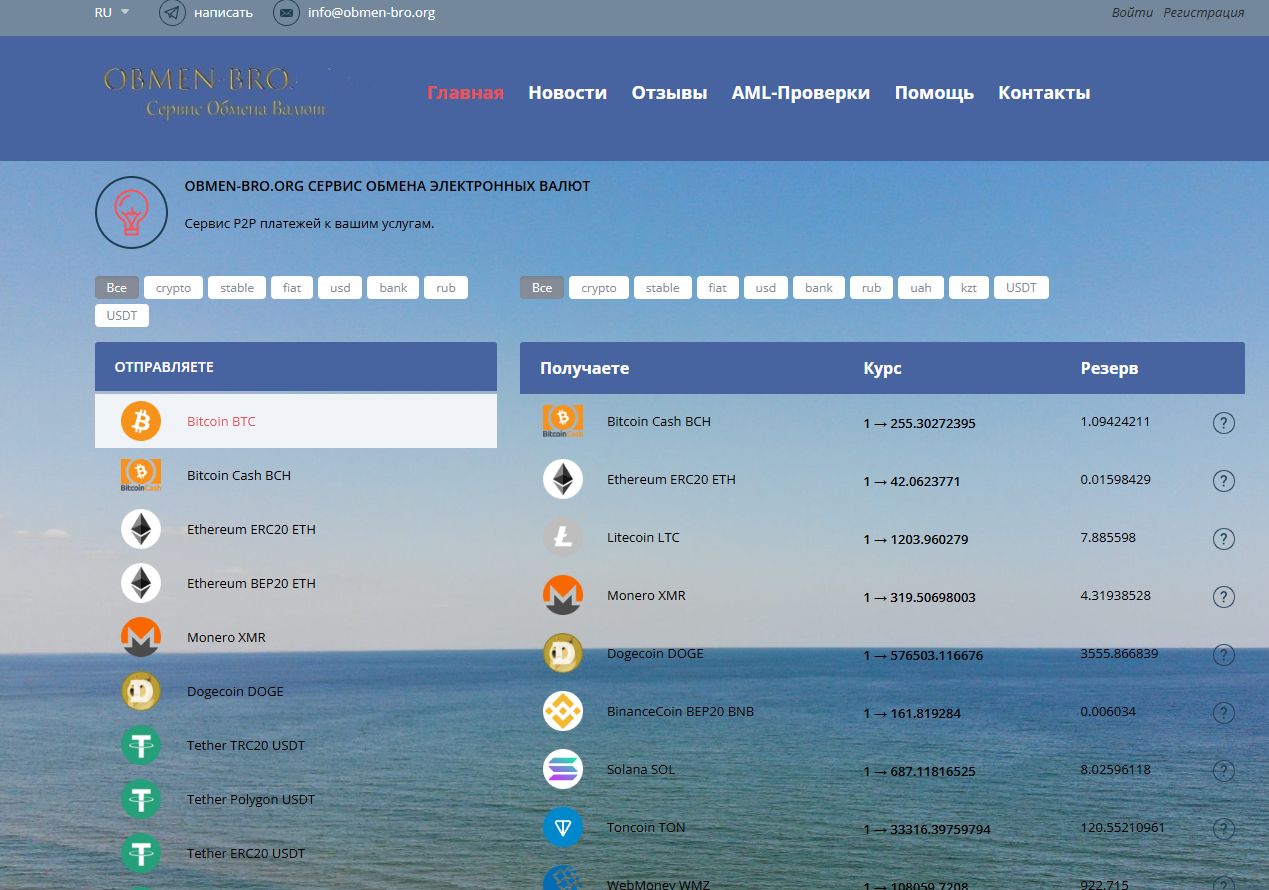Click Monero icon in send list
Image resolution: width=1269 pixels, height=890 pixels.
141,637
